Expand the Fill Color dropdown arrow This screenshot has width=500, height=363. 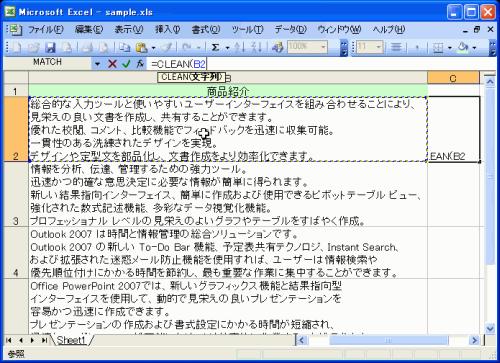point(474,48)
